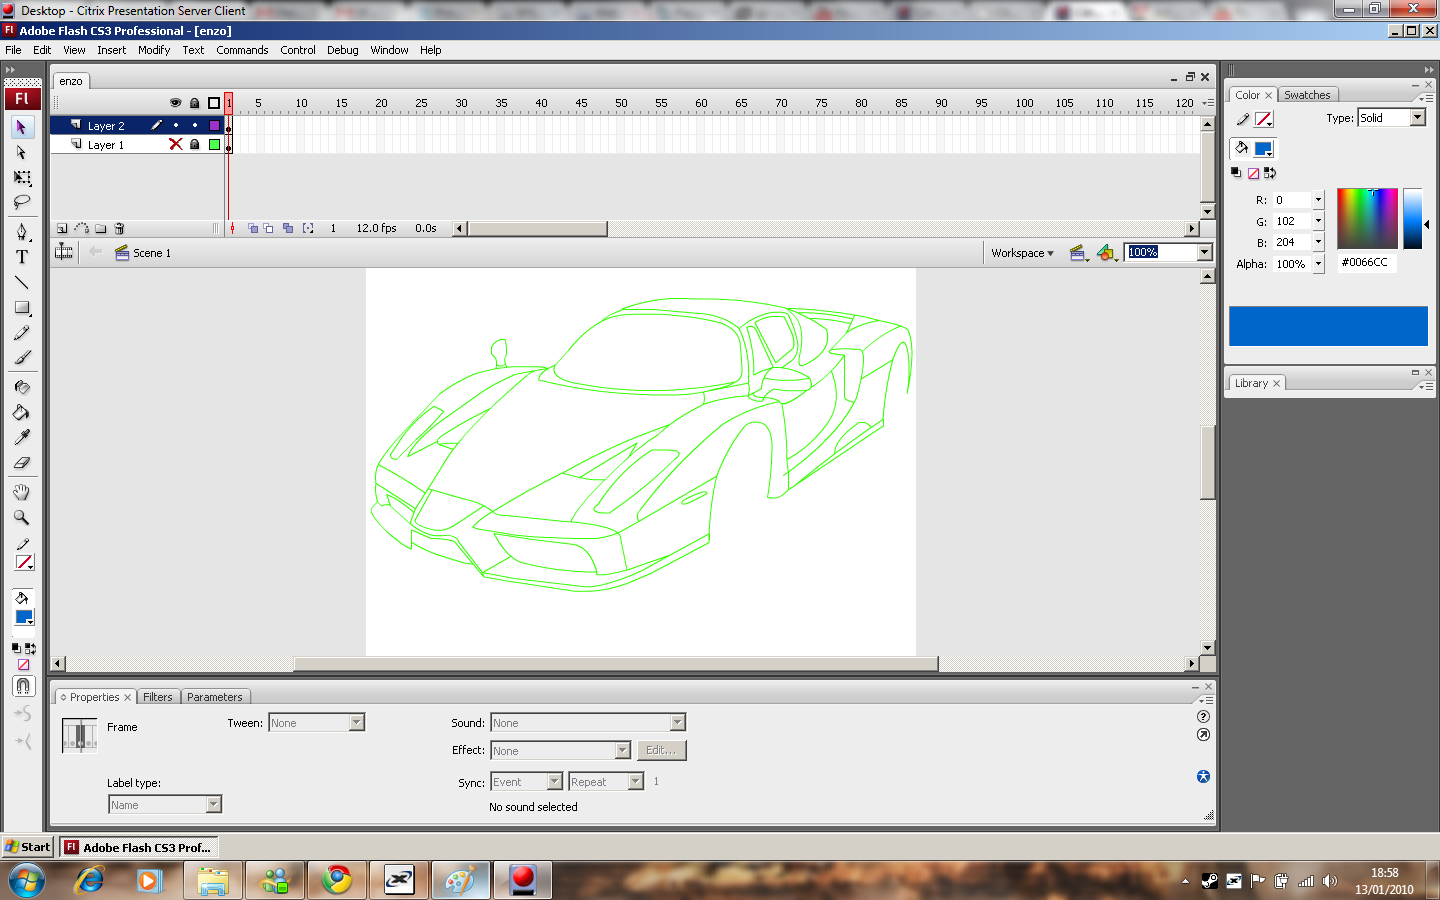This screenshot has height=900, width=1440.
Task: Open Windows Start orb on taskbar
Action: (x=27, y=881)
